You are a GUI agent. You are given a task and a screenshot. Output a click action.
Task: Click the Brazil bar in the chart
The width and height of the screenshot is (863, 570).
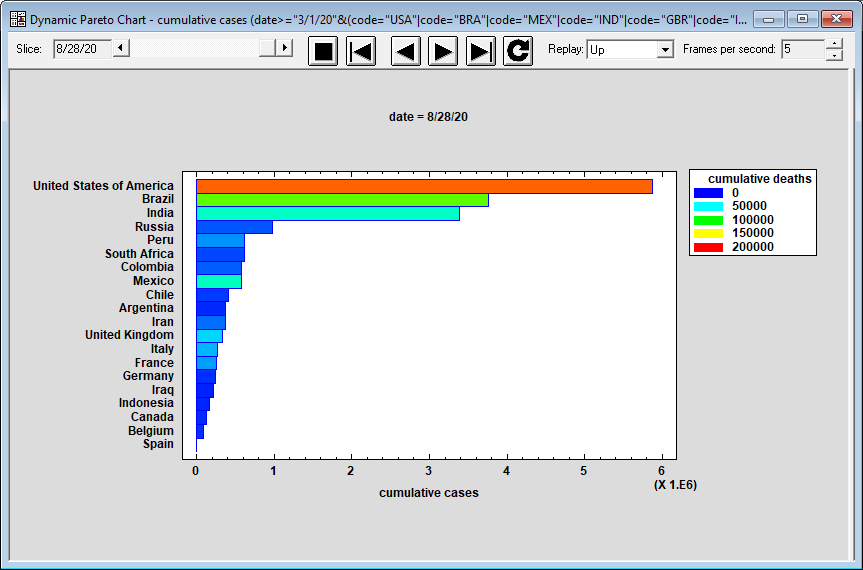342,200
